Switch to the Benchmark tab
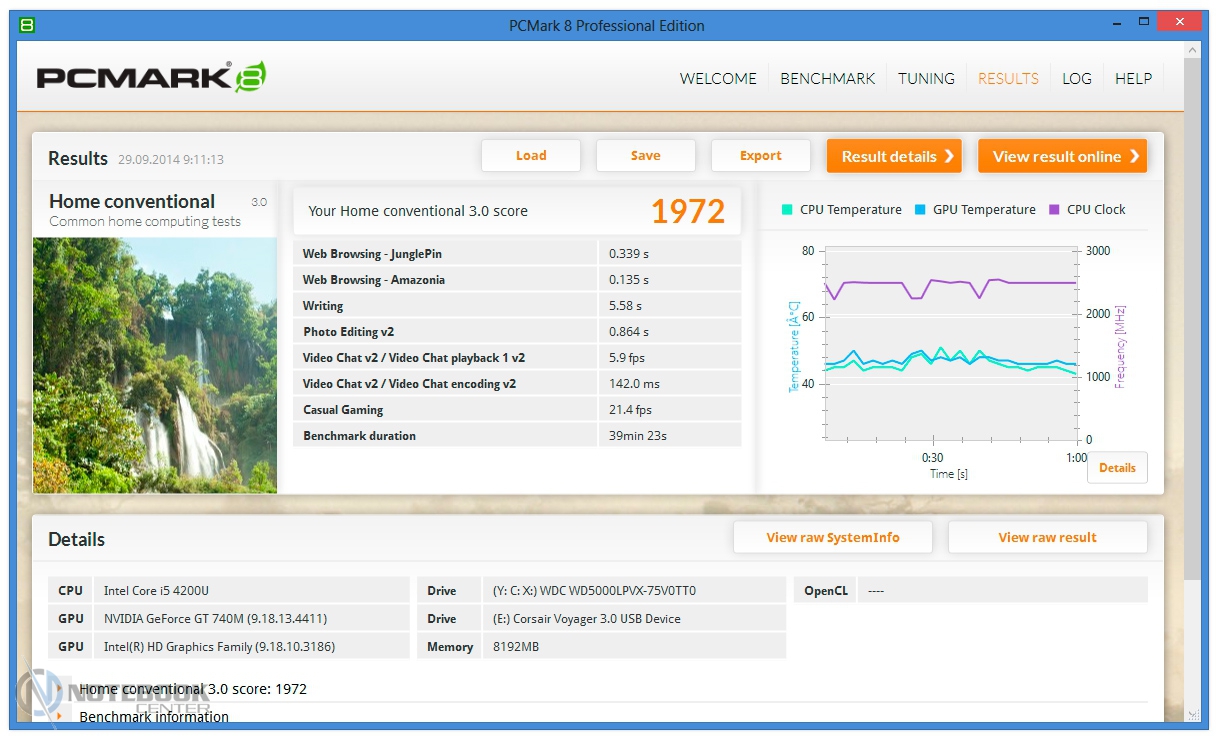Image resolution: width=1220 pixels, height=740 pixels. click(x=827, y=78)
